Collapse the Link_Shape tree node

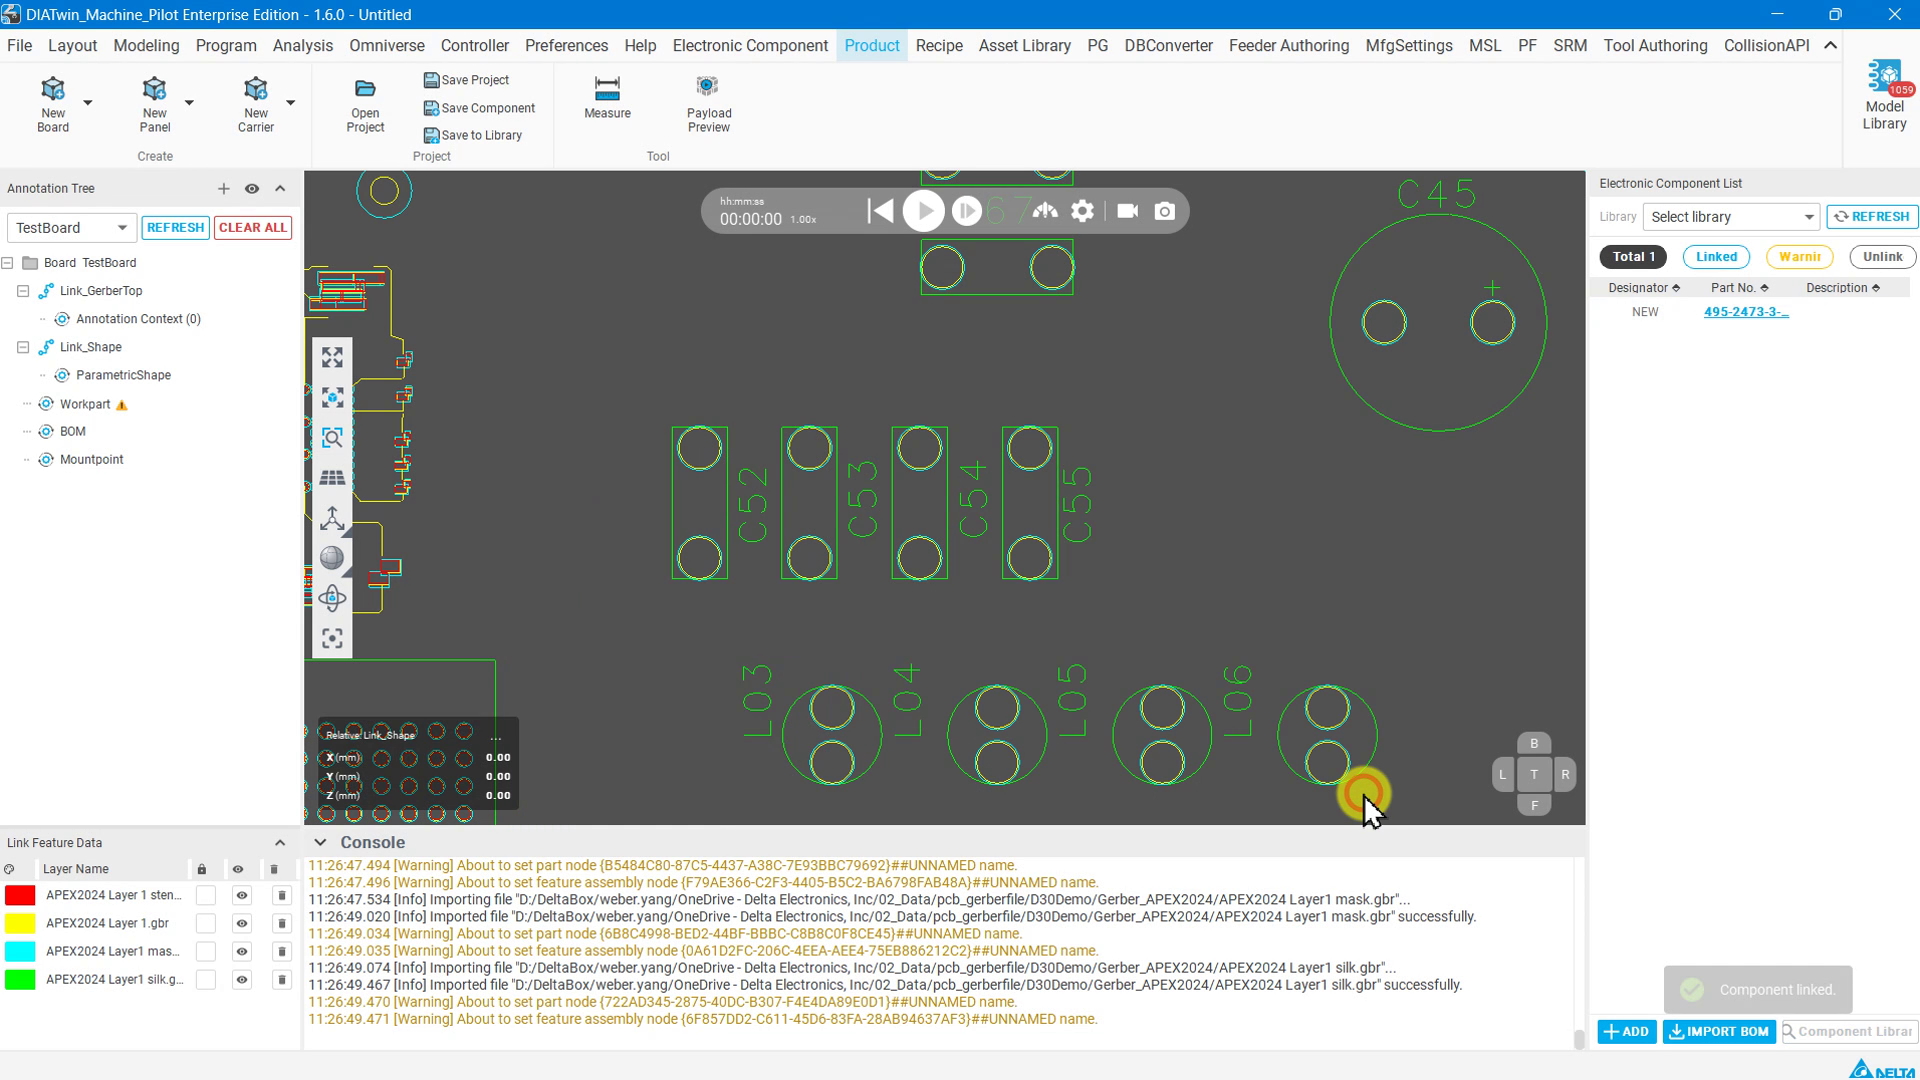pyautogui.click(x=23, y=347)
